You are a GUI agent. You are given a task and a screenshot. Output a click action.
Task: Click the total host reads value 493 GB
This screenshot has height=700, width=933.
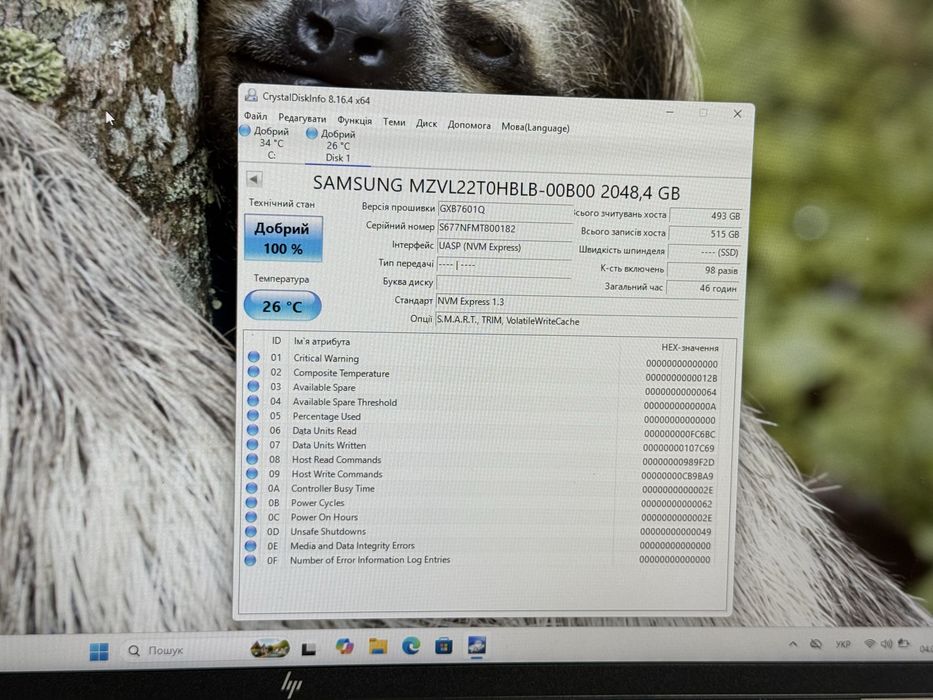(705, 216)
